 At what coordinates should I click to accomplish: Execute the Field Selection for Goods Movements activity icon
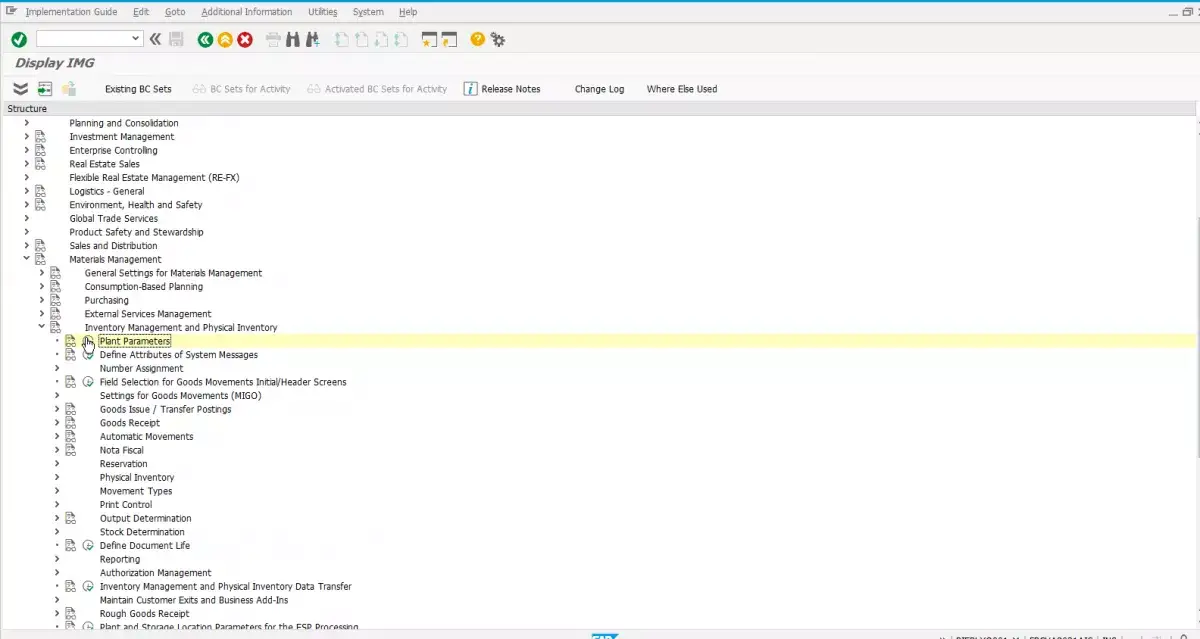click(88, 382)
